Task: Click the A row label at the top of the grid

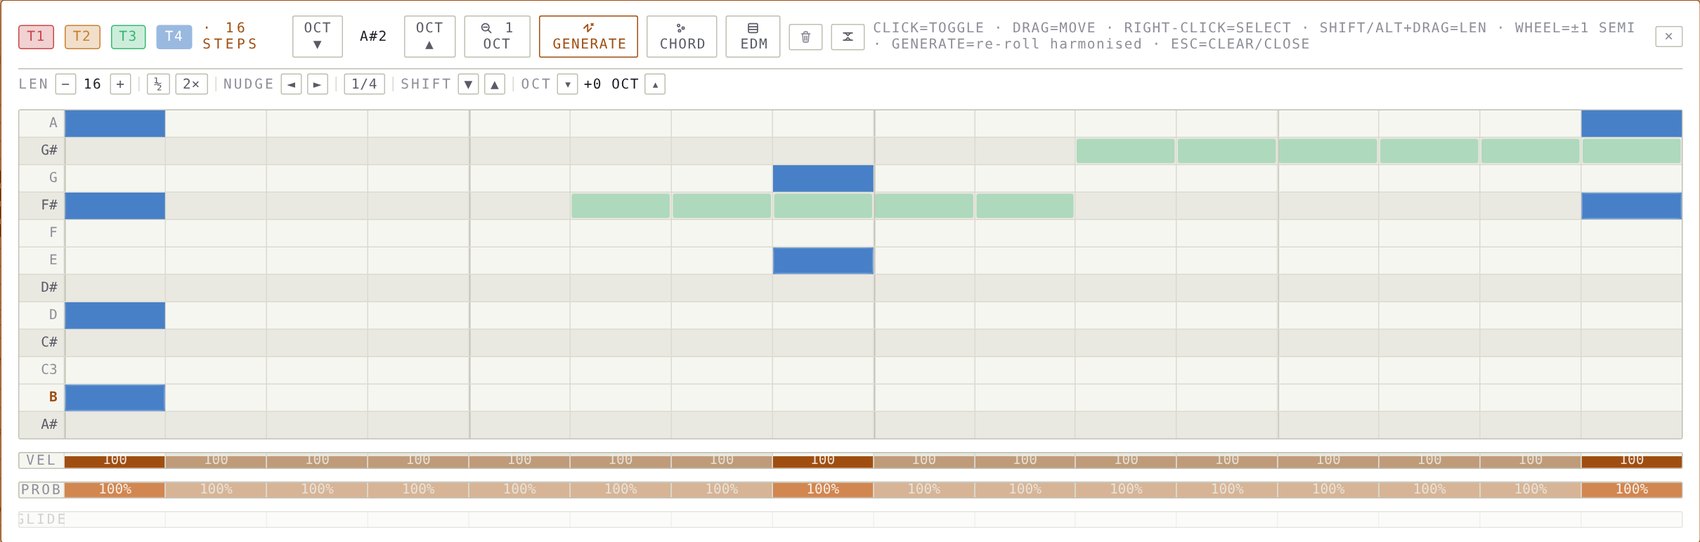Action: (42, 123)
